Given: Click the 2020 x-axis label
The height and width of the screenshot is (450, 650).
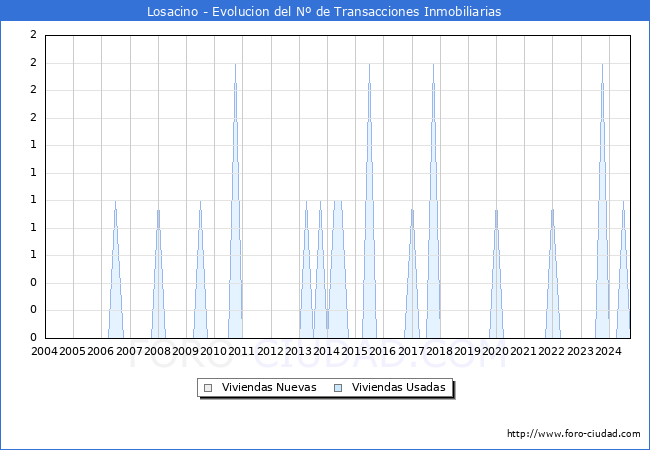Looking at the screenshot, I should tap(495, 351).
